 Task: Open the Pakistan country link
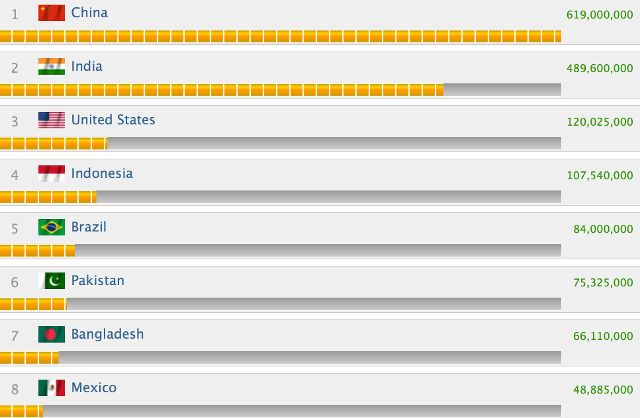pos(98,280)
